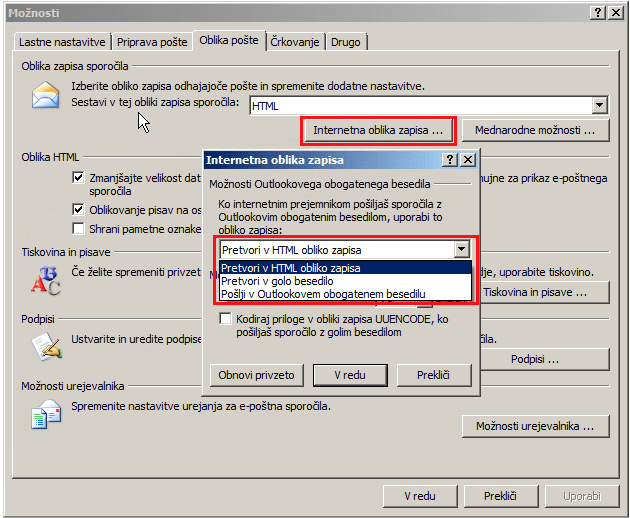The image size is (630, 518).
Task: Switch to the Črkovanje tab
Action: (x=295, y=41)
